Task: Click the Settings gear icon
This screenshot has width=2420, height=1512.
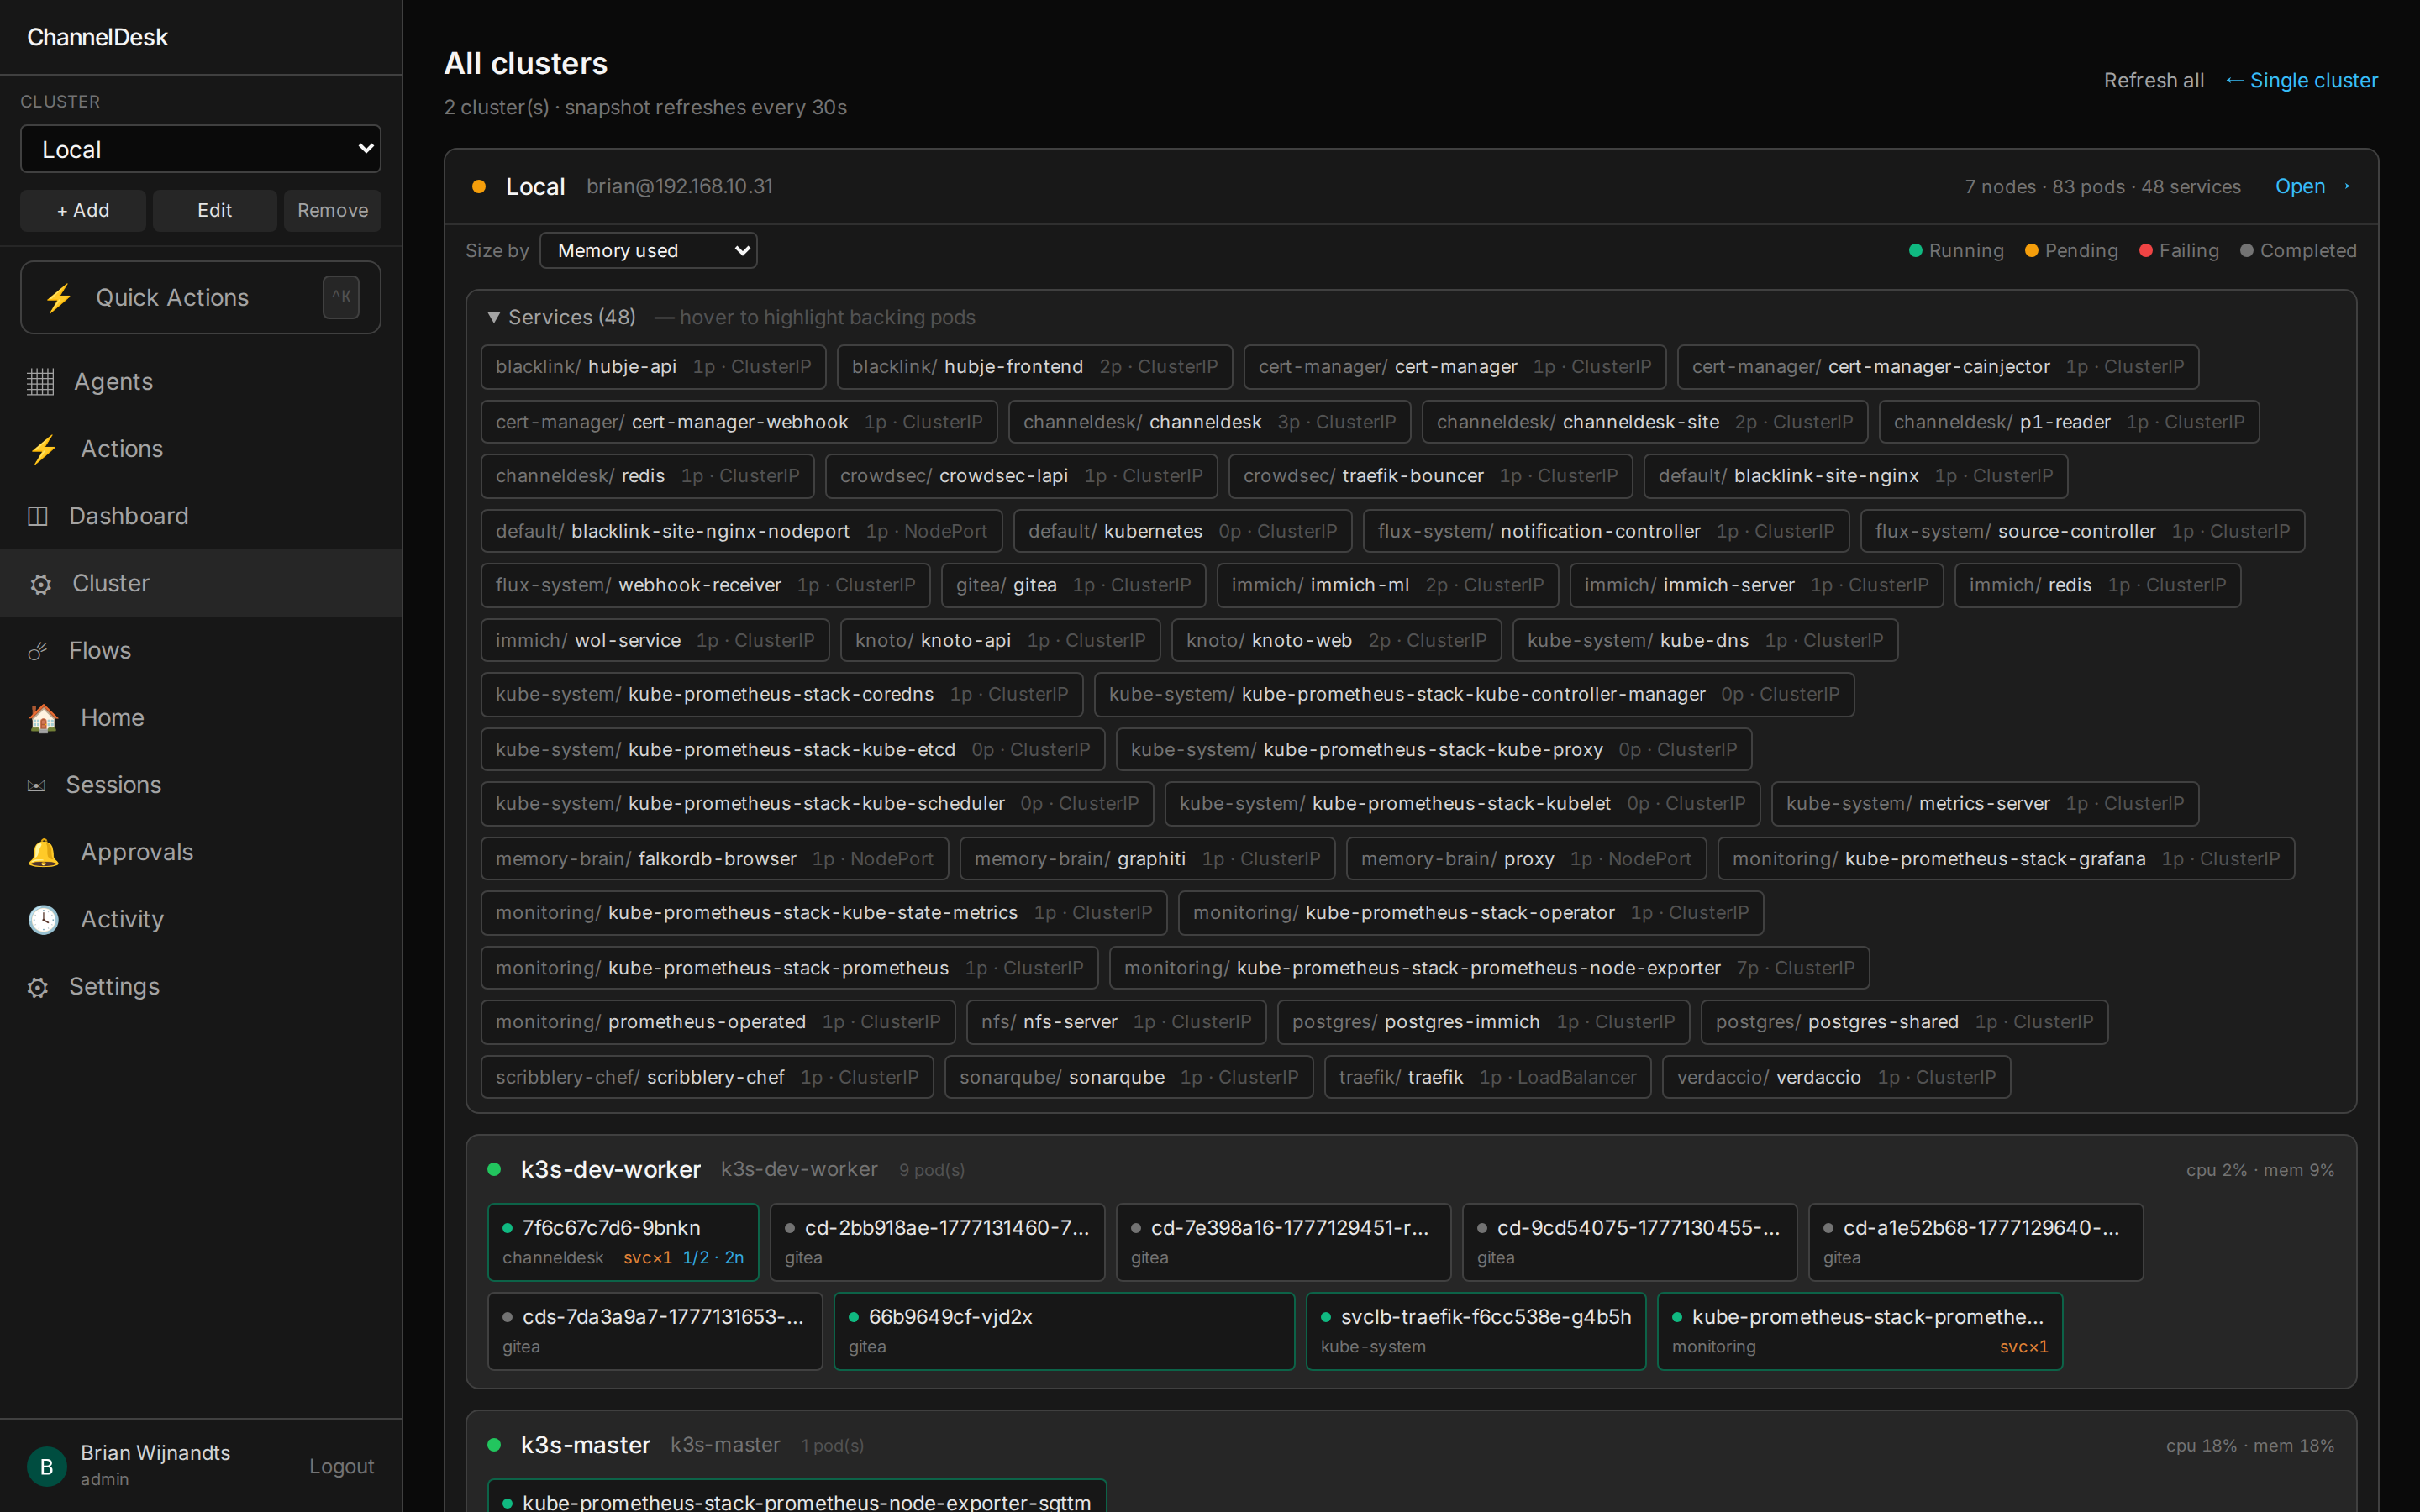Action: (38, 987)
